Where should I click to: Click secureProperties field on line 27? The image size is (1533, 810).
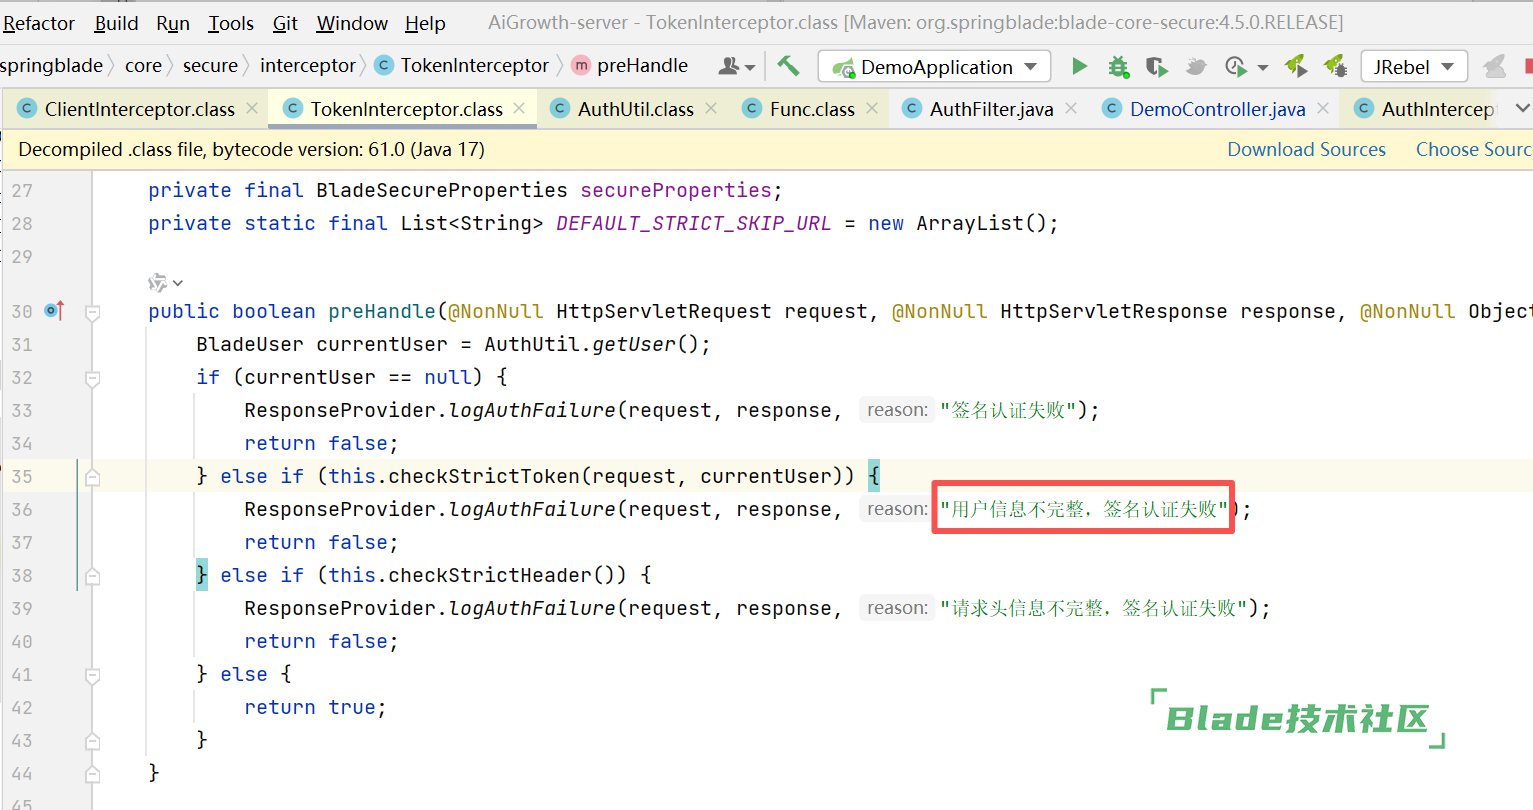point(676,190)
